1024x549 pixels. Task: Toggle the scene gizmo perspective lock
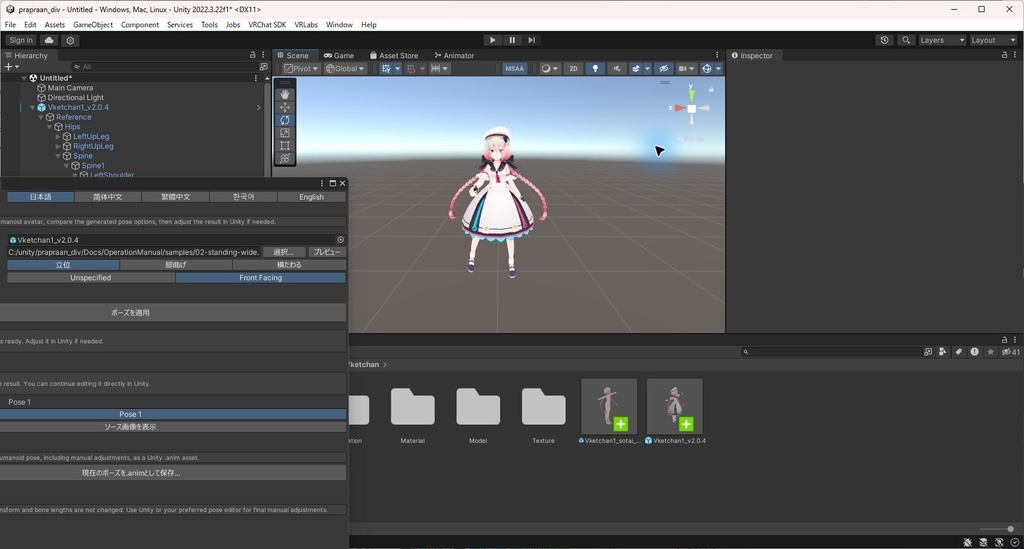[711, 89]
